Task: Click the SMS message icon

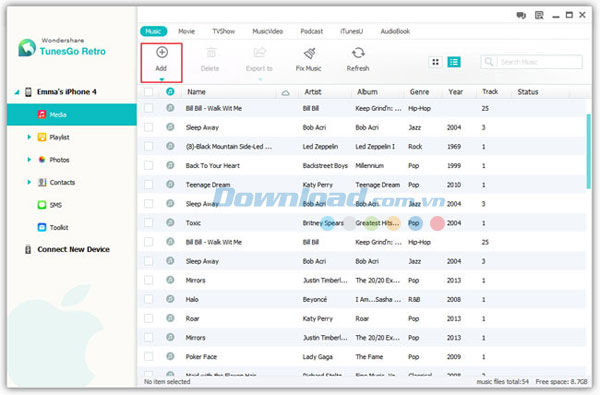Action: (42, 205)
